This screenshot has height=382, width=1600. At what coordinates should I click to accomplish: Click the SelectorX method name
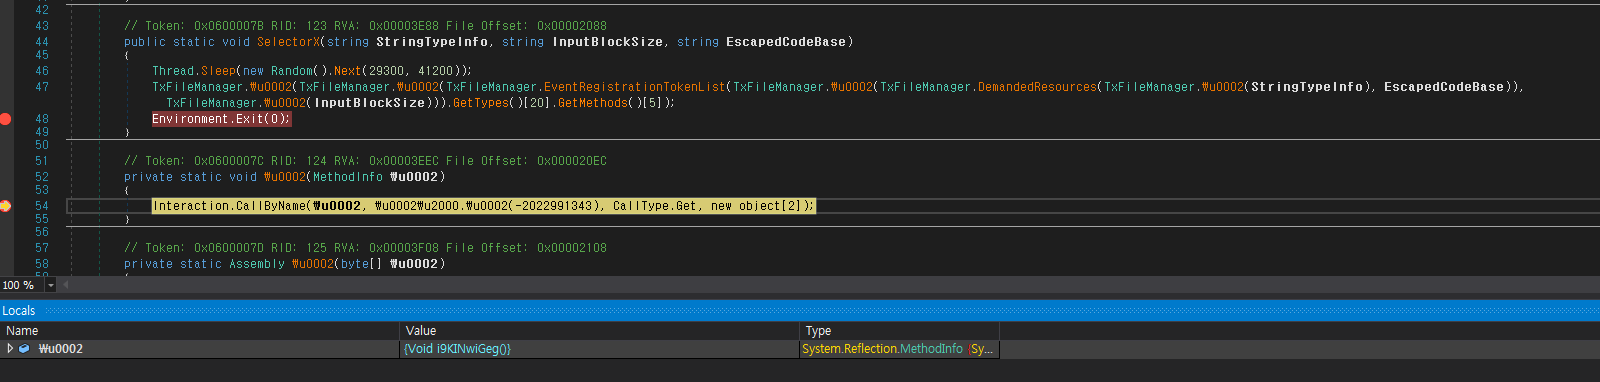(289, 42)
